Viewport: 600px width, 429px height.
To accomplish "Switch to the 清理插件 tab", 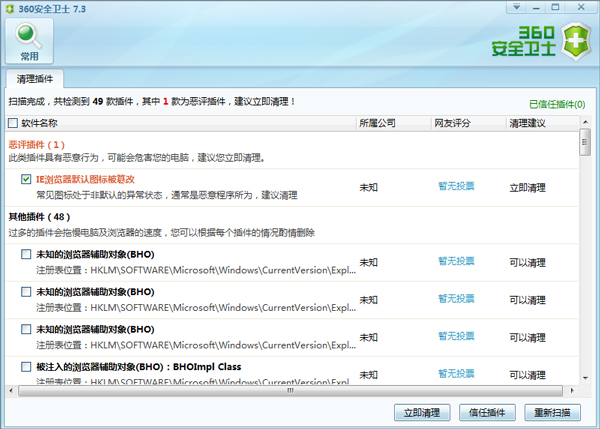I will [36, 78].
